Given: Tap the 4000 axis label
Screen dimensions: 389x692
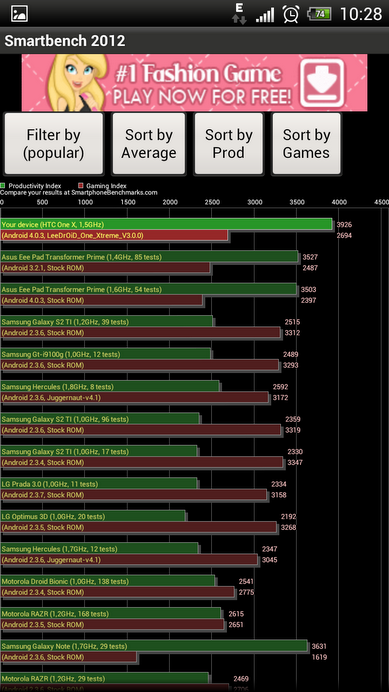Looking at the screenshot, I should tap(339, 202).
